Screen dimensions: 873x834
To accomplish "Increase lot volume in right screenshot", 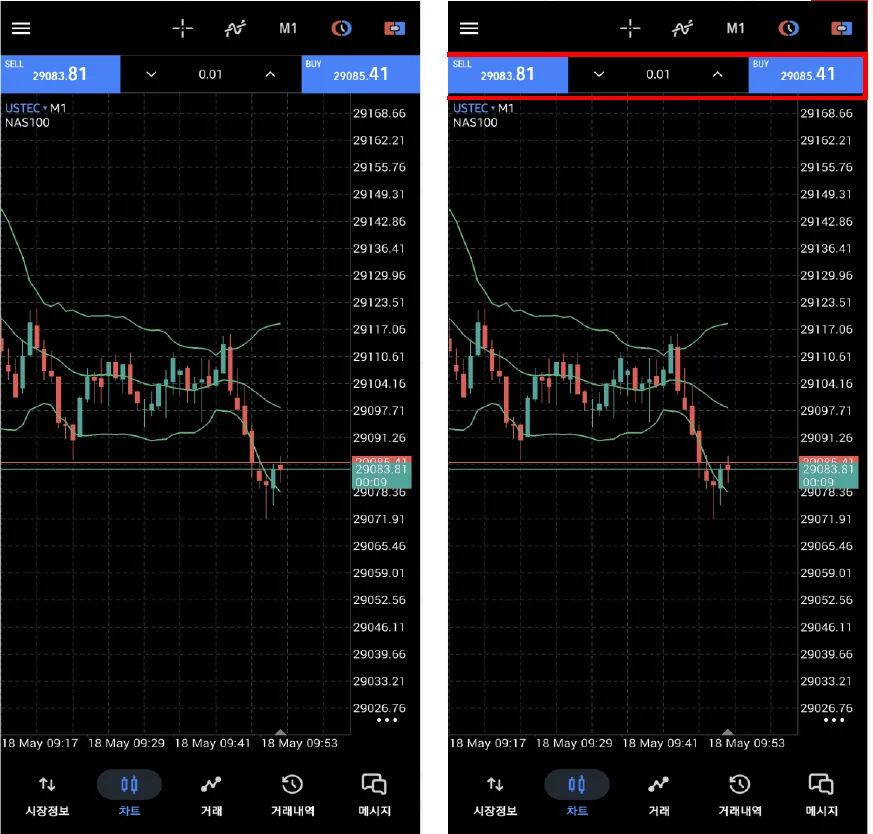I will 718,74.
